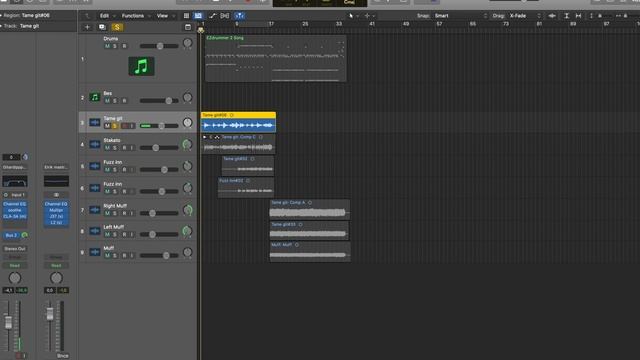The width and height of the screenshot is (640, 360).
Task: Record-enable the Muff track
Action: tap(124, 256)
